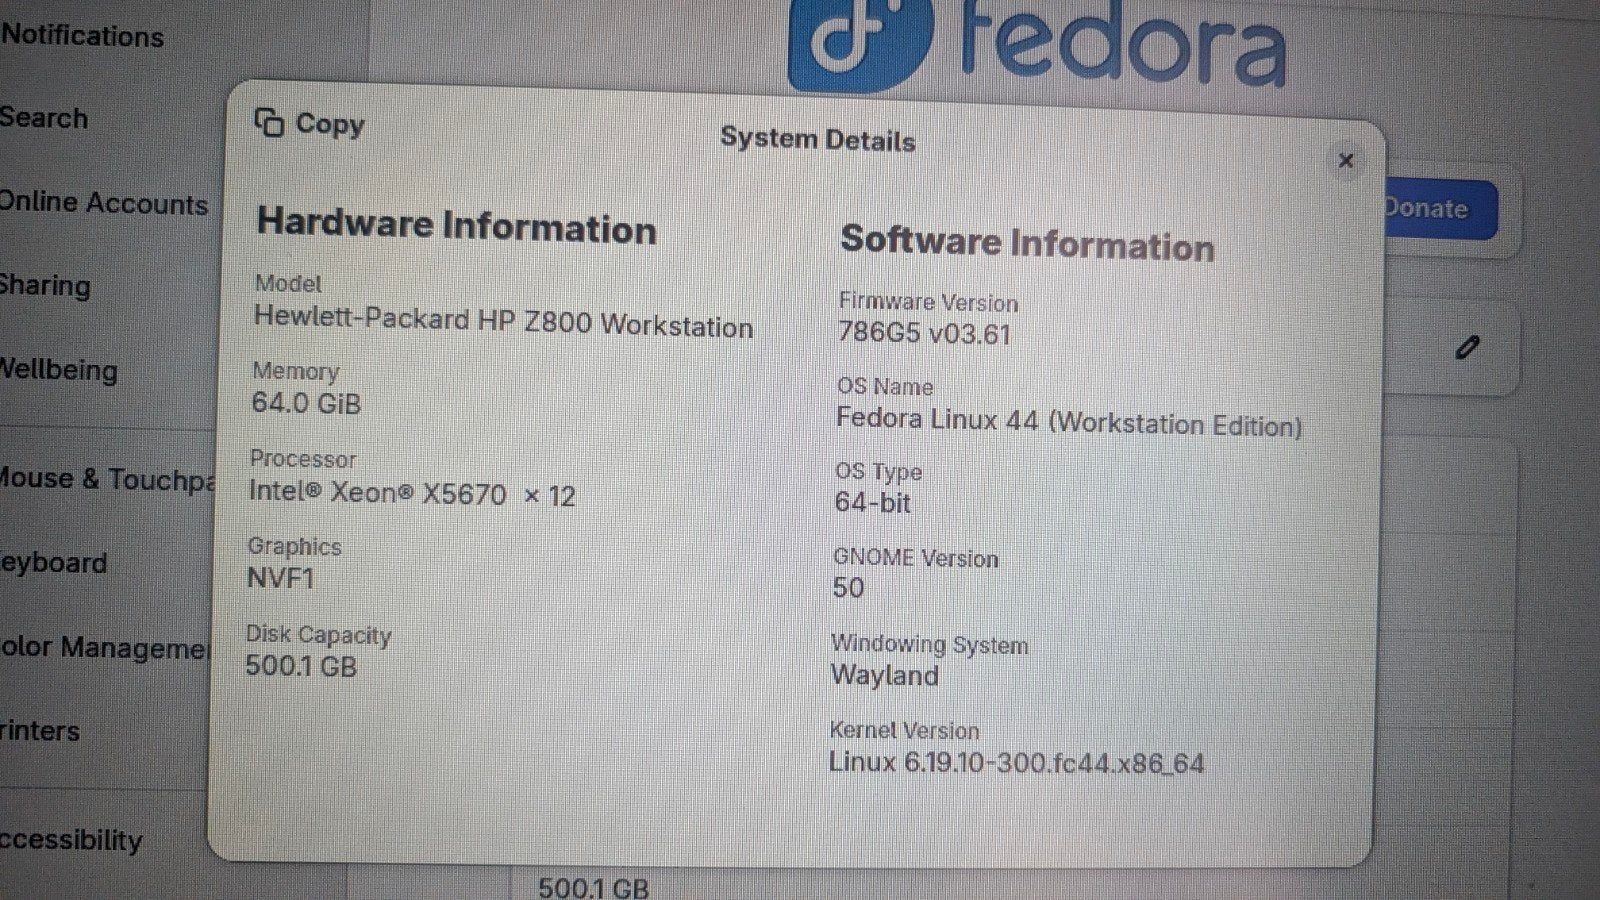Open Online Accounts settings panel

click(103, 203)
